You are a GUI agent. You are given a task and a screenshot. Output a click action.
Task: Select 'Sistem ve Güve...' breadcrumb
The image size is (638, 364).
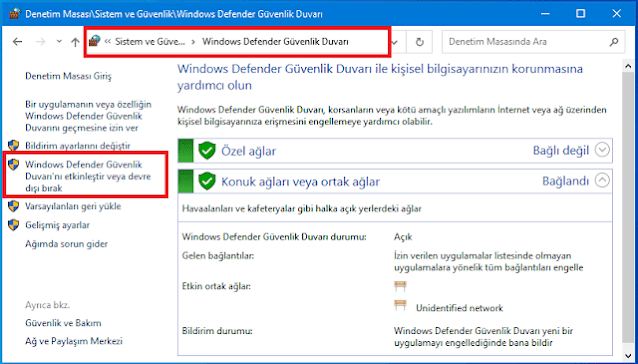150,41
